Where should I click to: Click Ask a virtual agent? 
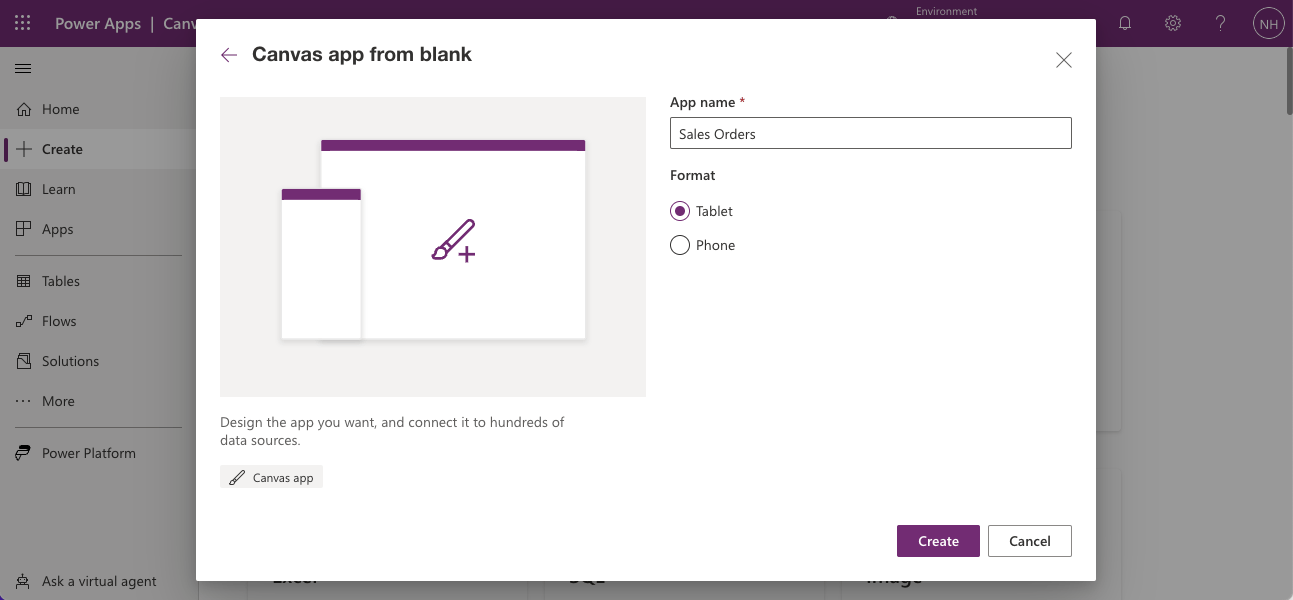point(98,581)
